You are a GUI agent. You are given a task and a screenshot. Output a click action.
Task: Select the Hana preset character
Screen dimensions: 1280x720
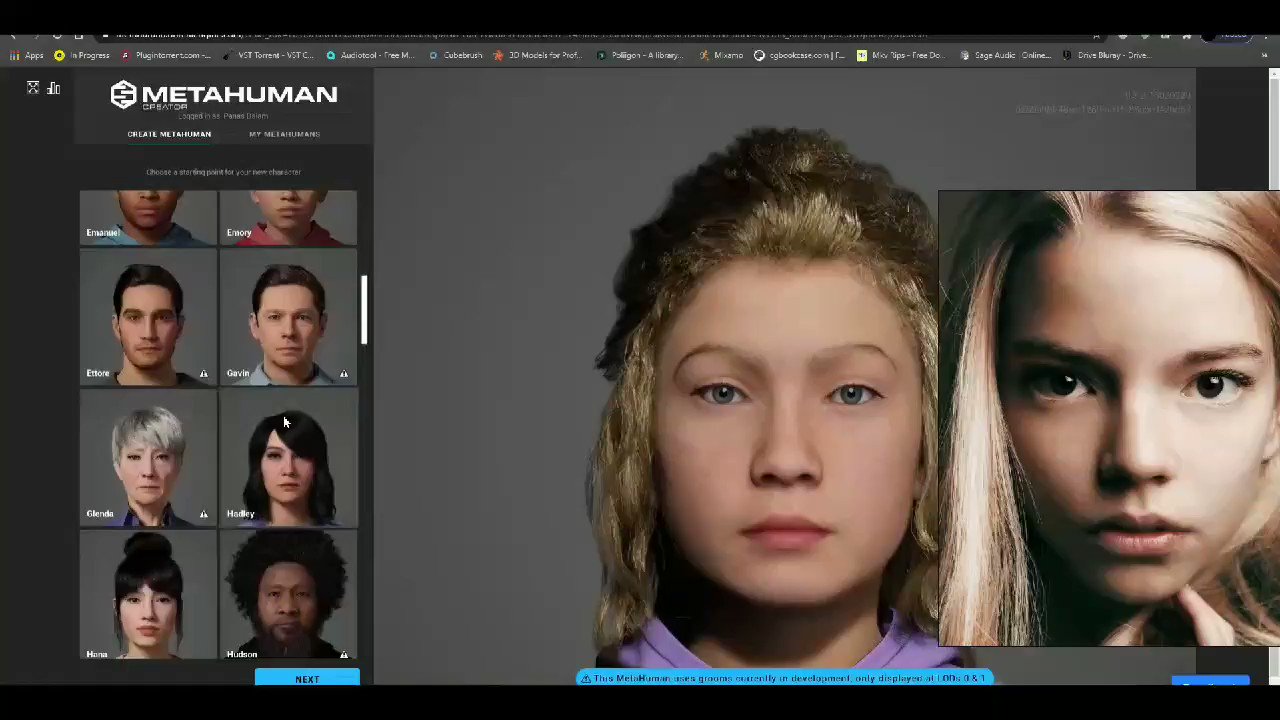[148, 595]
